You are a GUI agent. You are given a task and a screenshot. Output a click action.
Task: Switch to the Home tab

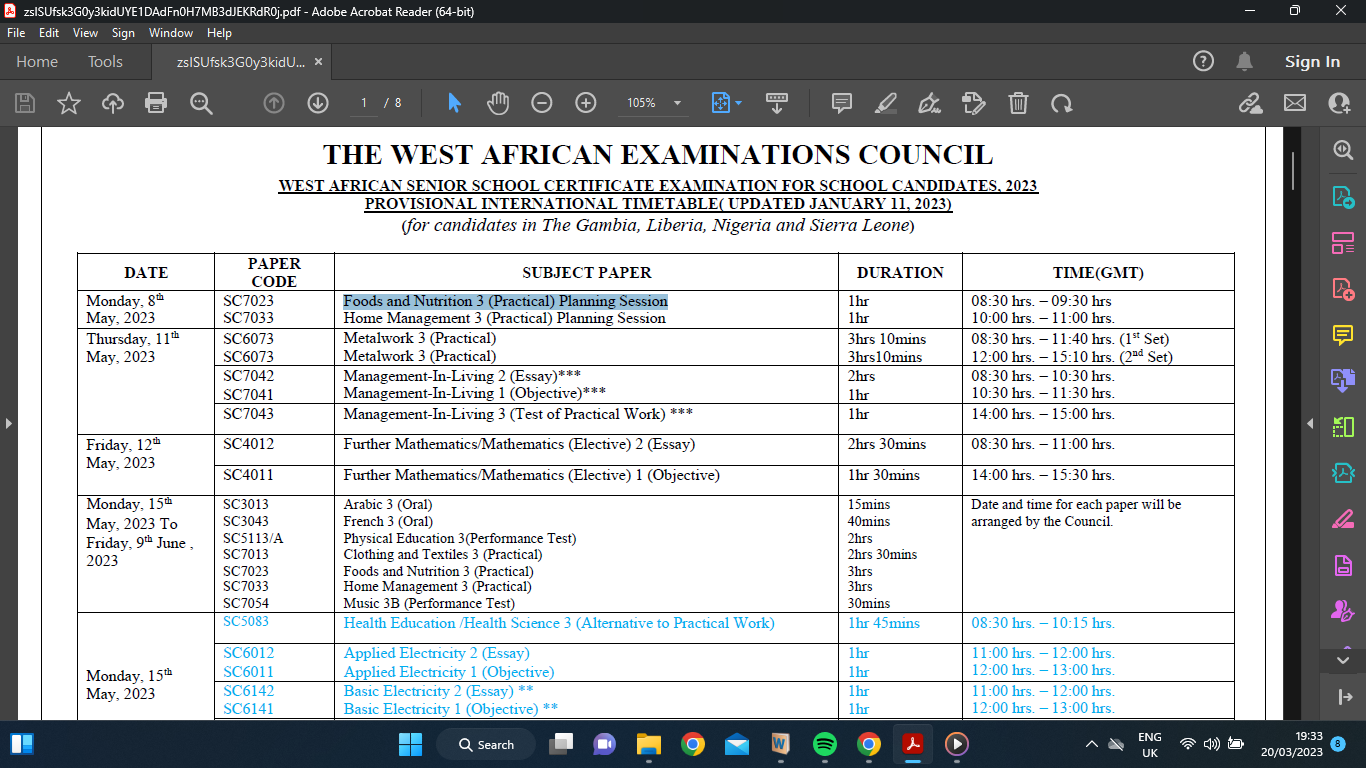[x=37, y=61]
